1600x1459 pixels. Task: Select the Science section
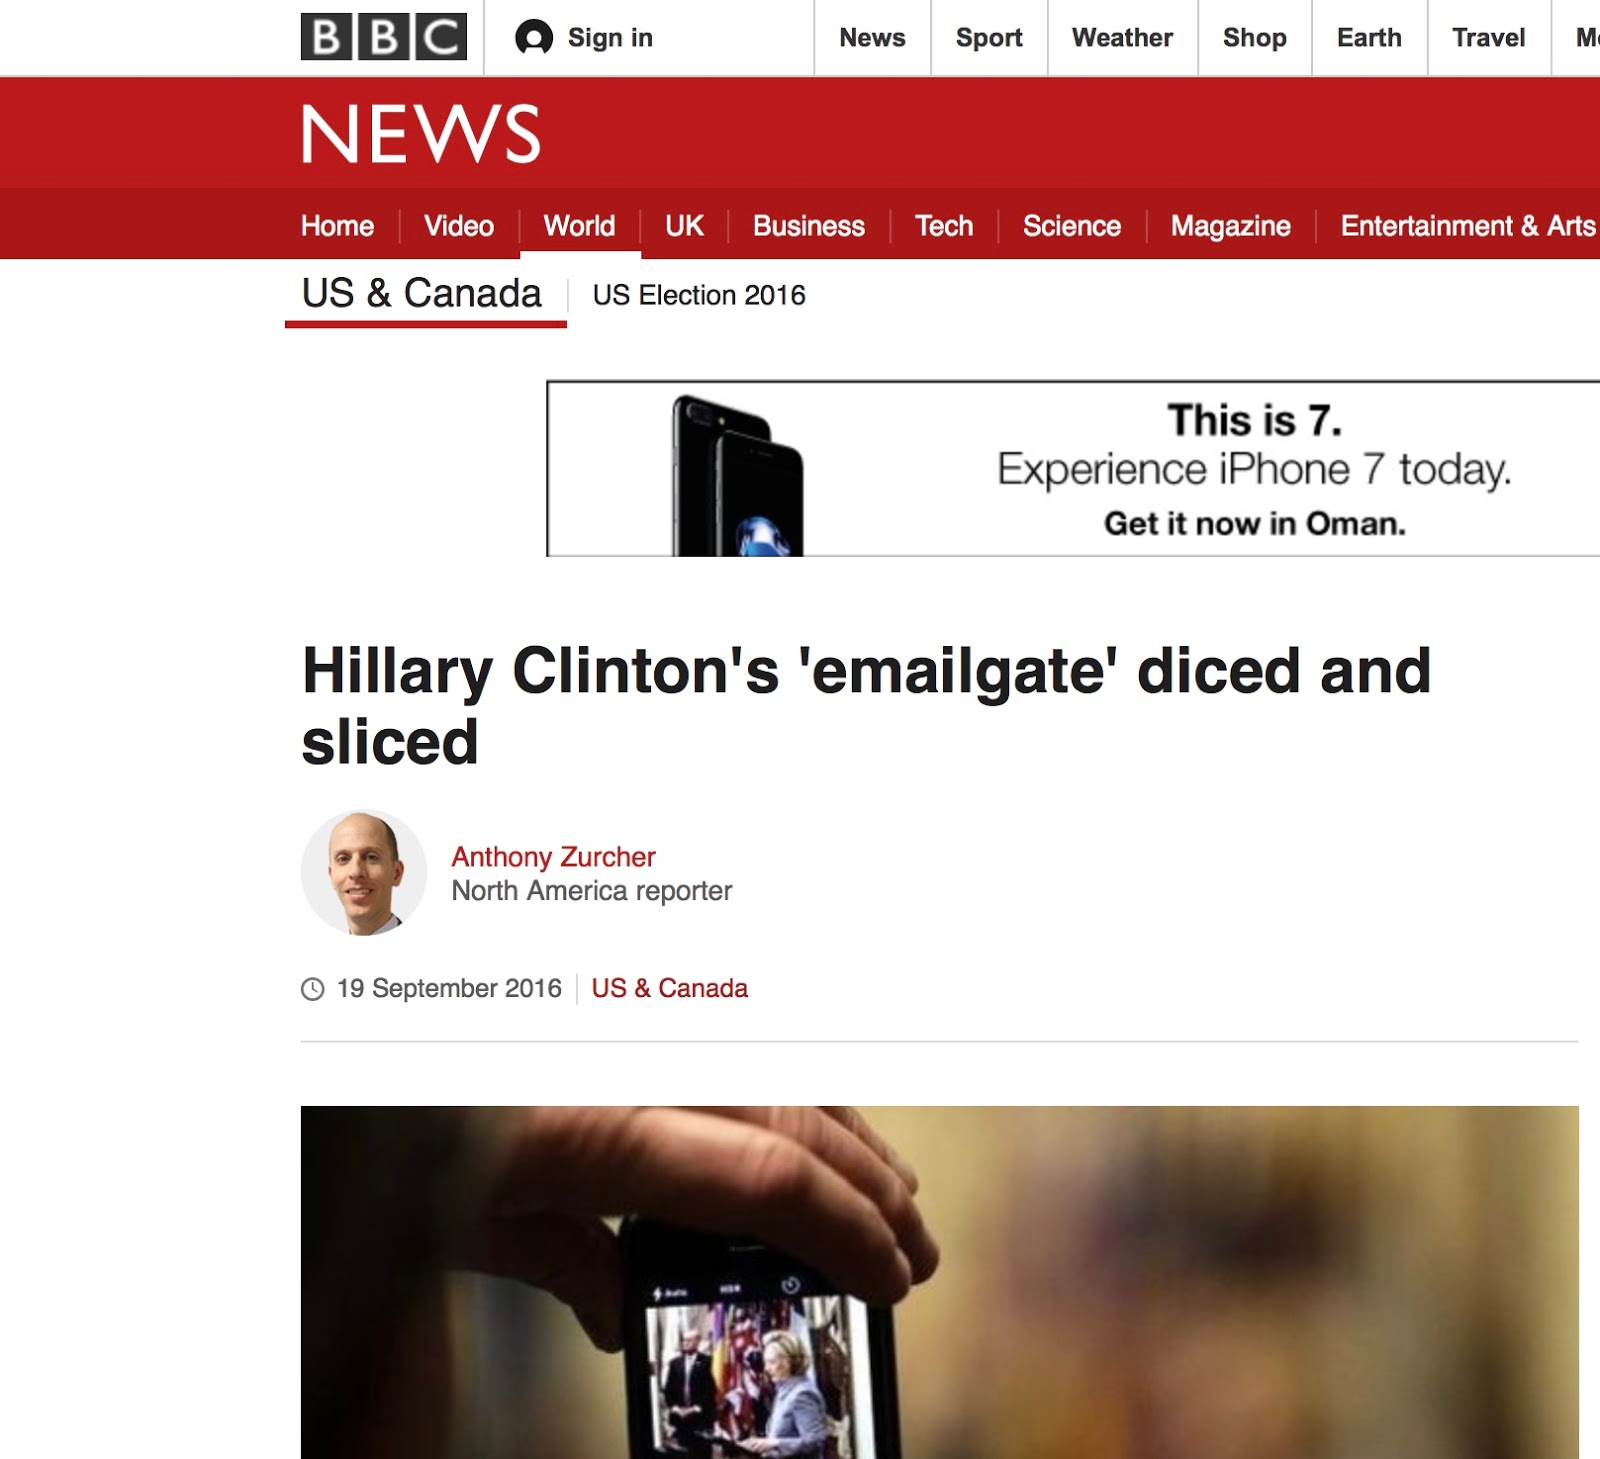(1072, 226)
